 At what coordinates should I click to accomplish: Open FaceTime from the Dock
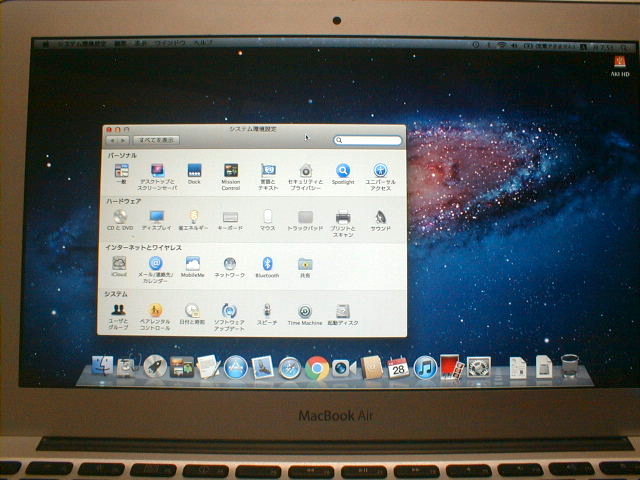[344, 368]
